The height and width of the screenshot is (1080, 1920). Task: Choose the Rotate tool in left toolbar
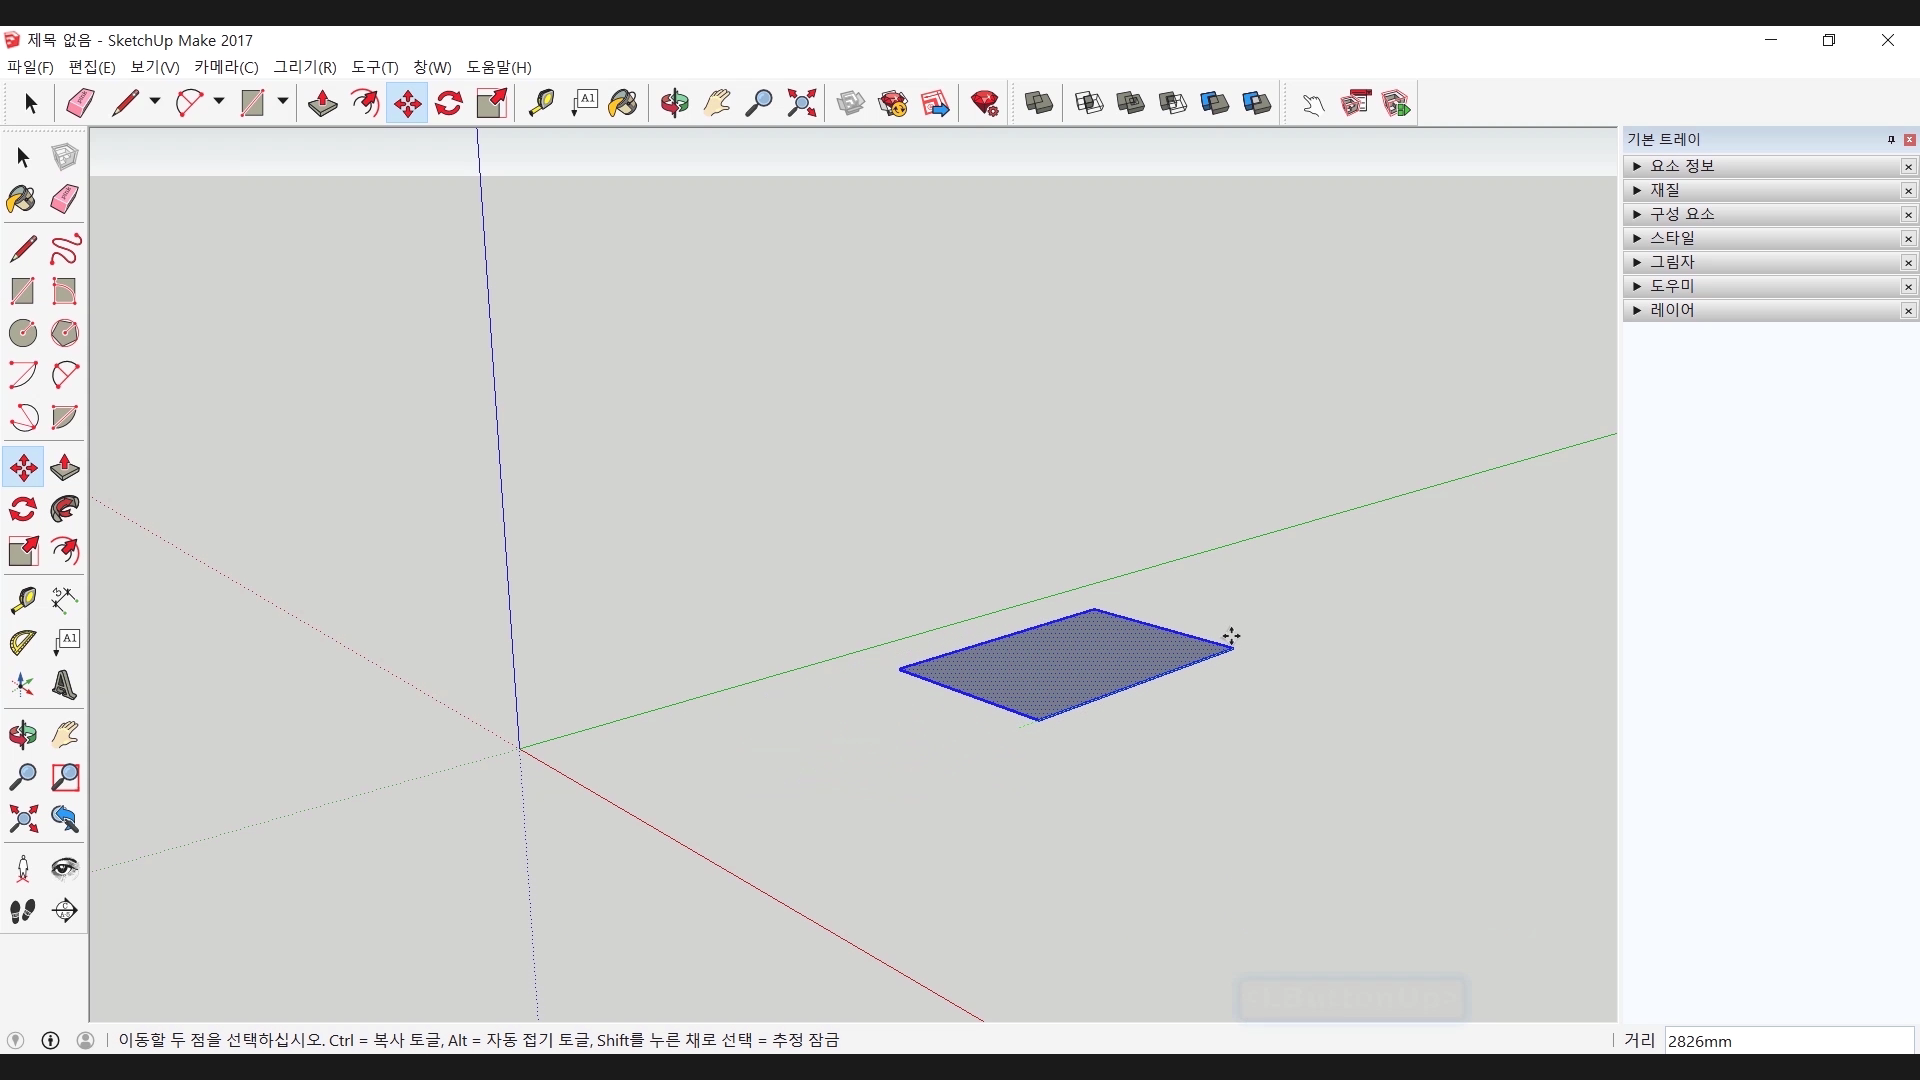pyautogui.click(x=22, y=510)
